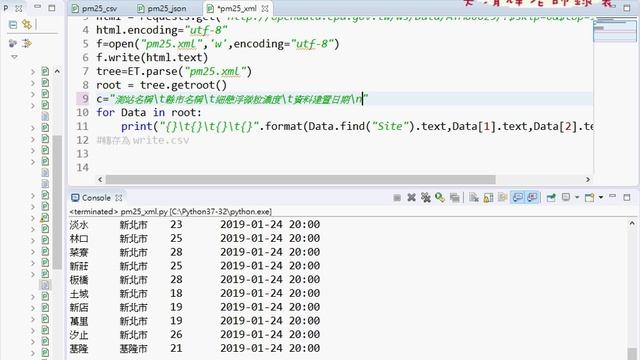Click line number 9 in the editor gutter
640x360 pixels.
pyautogui.click(x=85, y=99)
